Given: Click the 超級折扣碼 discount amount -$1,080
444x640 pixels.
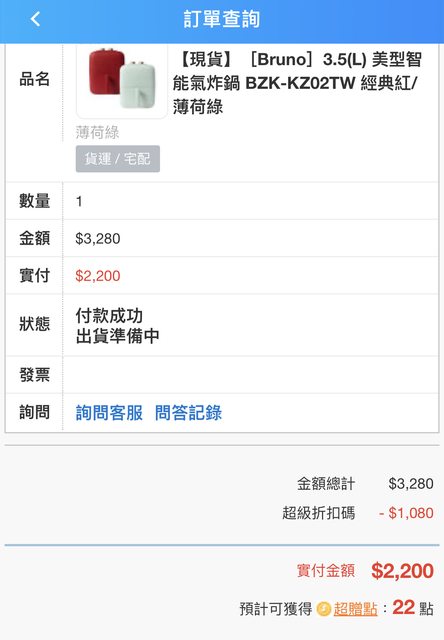Looking at the screenshot, I should (x=406, y=513).
